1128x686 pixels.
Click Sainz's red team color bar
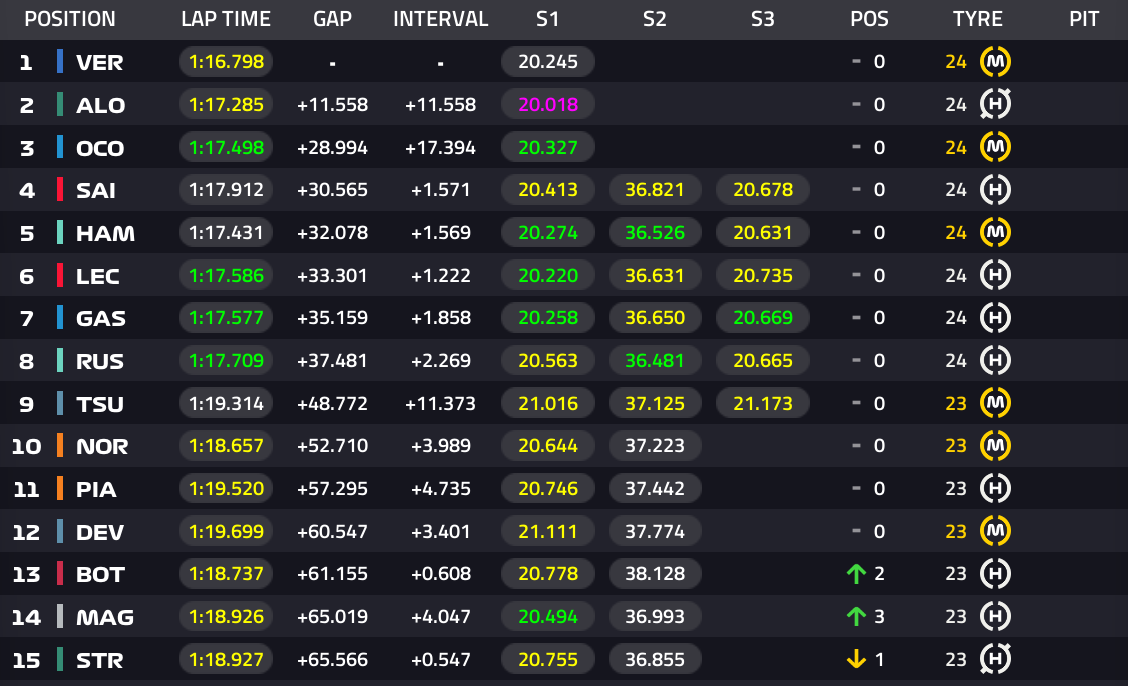click(60, 189)
